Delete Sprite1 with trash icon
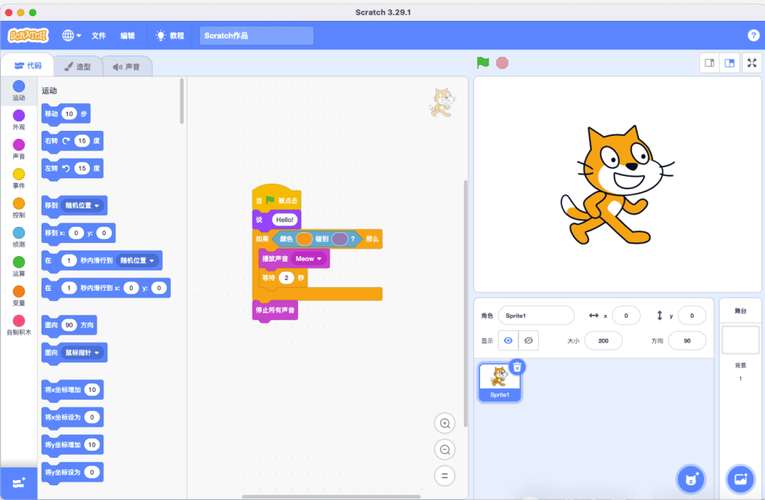 517,367
